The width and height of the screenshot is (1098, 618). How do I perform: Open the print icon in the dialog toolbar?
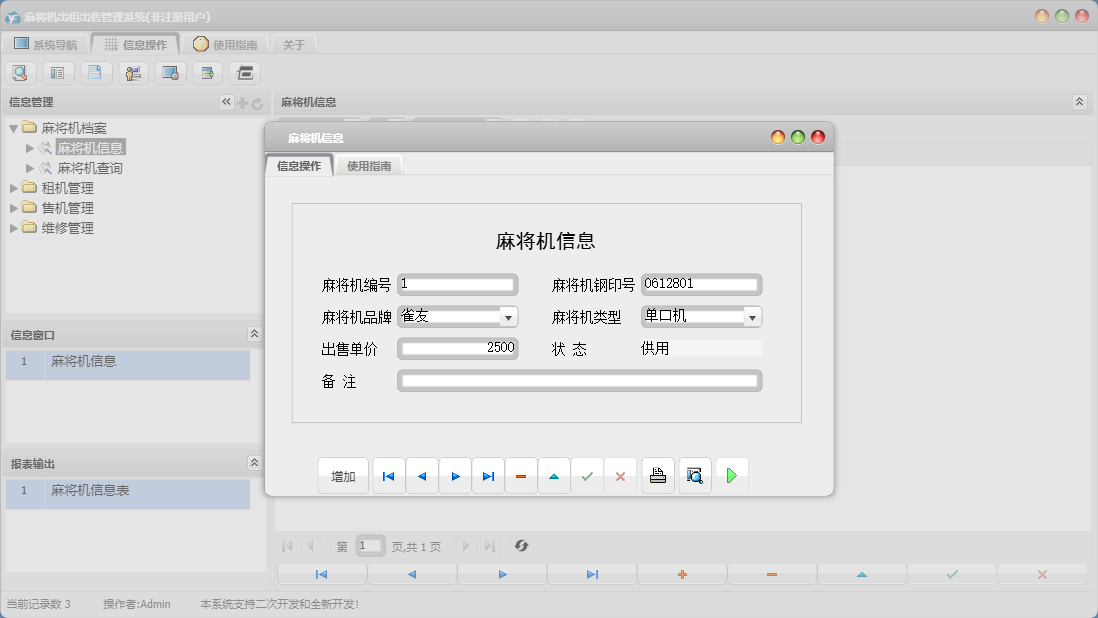pyautogui.click(x=658, y=475)
